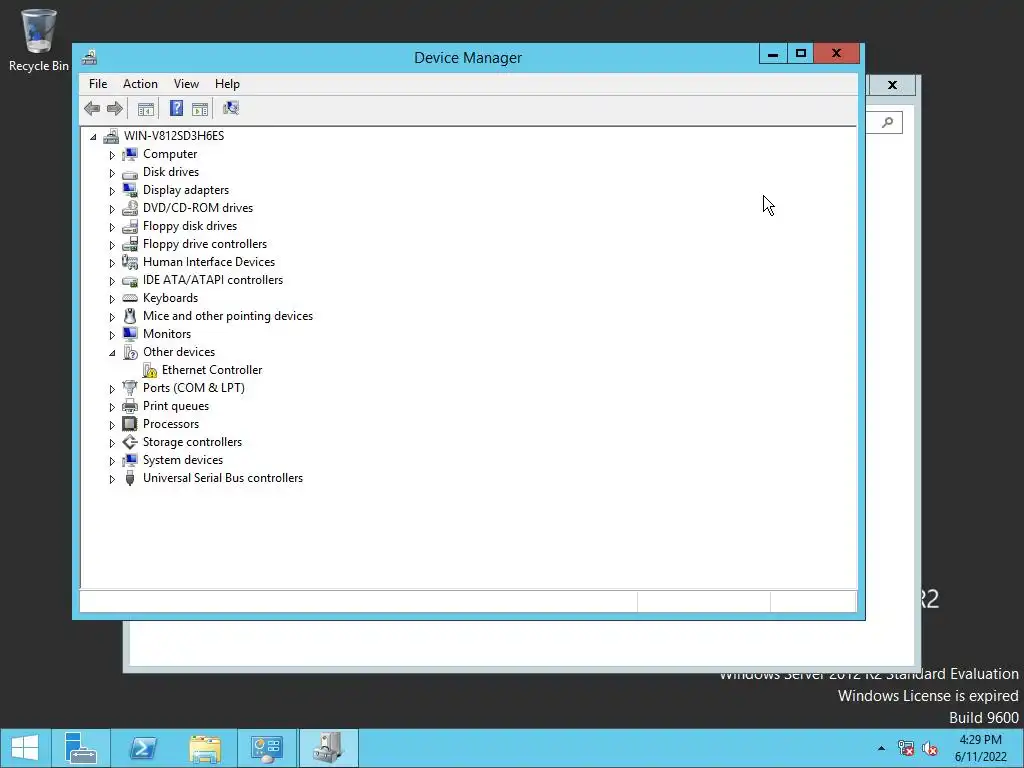The height and width of the screenshot is (768, 1024).
Task: Open the Action menu
Action: coord(140,84)
